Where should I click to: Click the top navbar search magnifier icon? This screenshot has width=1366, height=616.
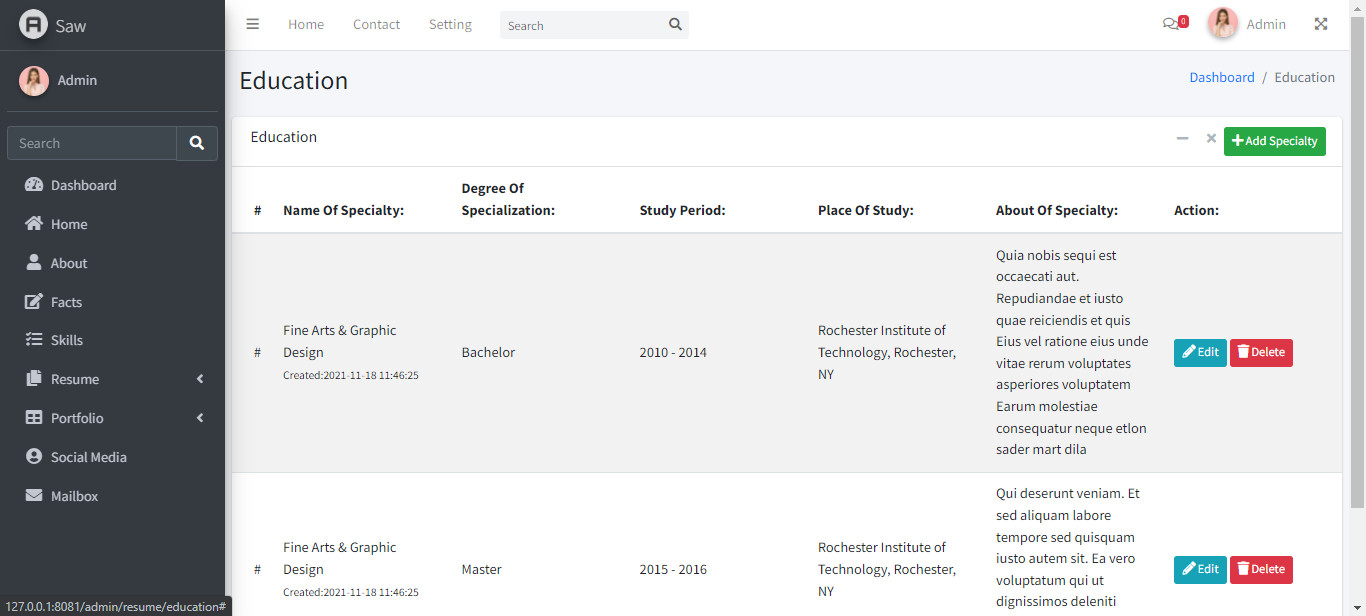pyautogui.click(x=675, y=25)
